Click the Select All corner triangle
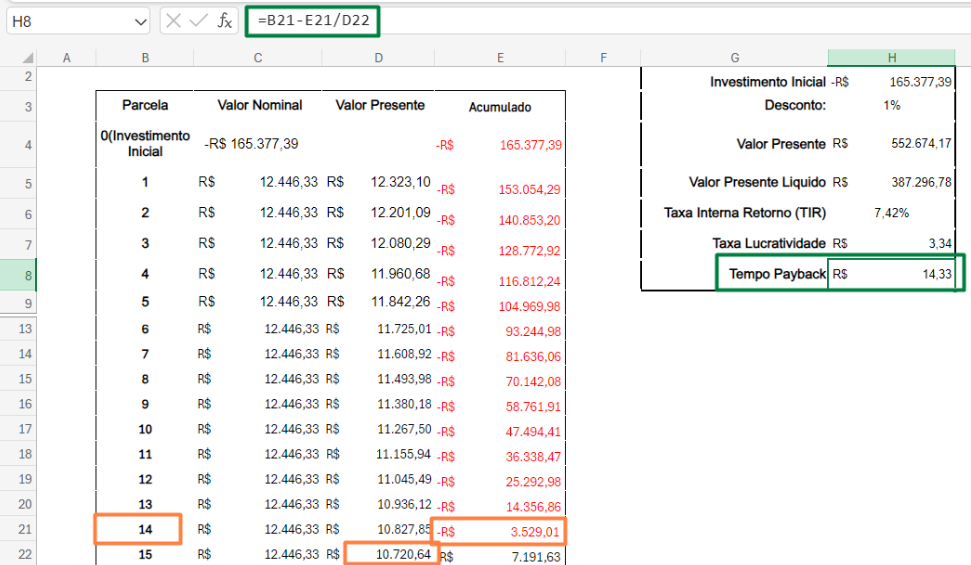The image size is (971, 565). coord(27,58)
